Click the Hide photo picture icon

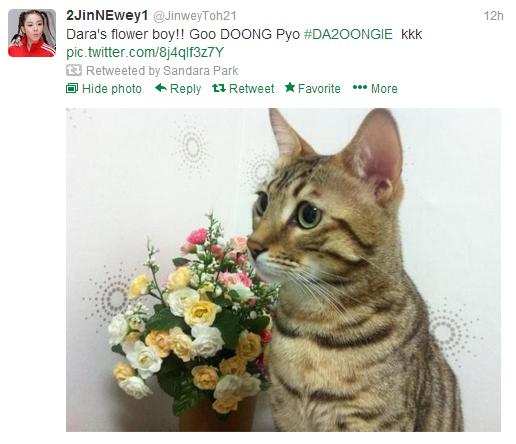(72, 88)
